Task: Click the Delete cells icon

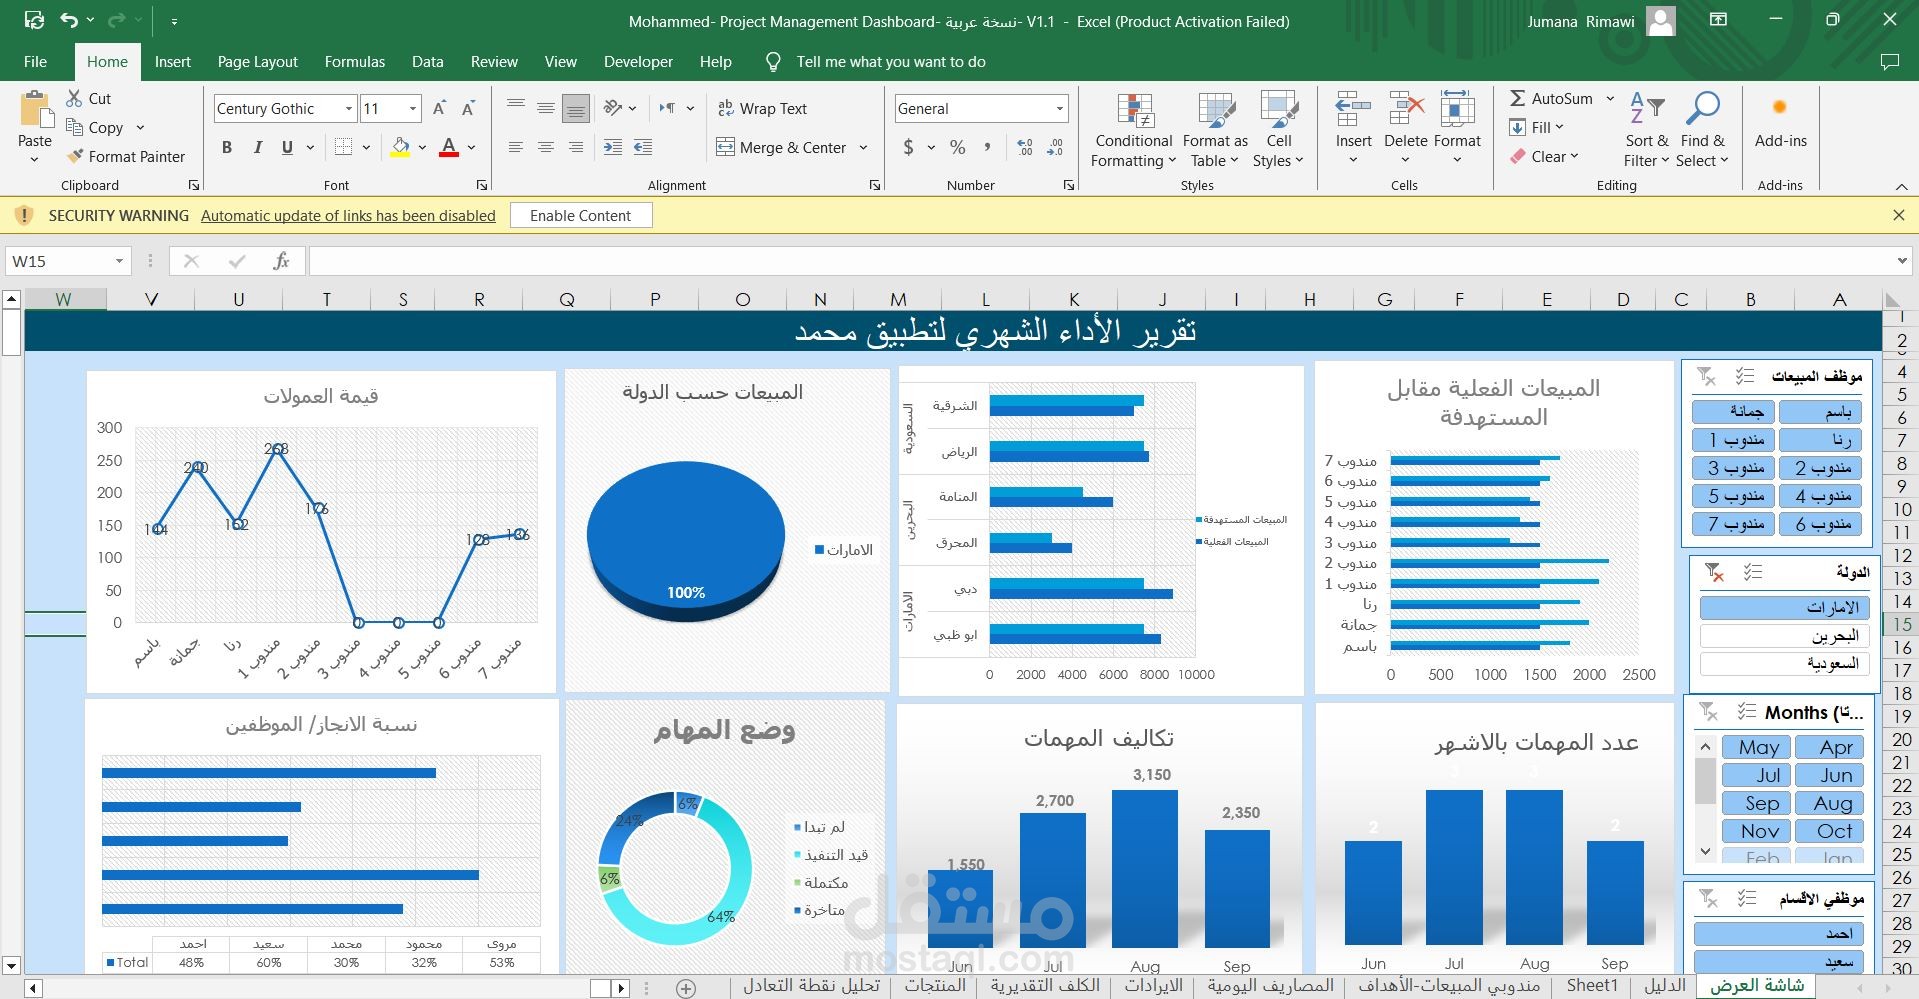Action: 1405,109
